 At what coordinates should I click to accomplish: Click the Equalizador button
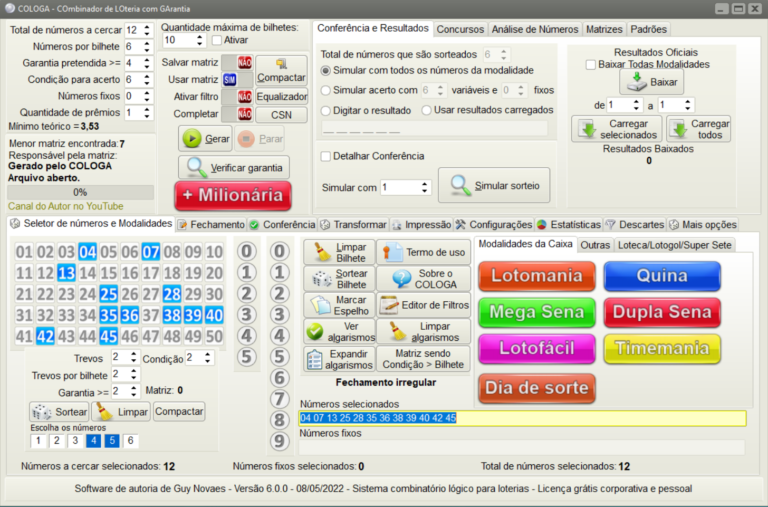(x=282, y=97)
